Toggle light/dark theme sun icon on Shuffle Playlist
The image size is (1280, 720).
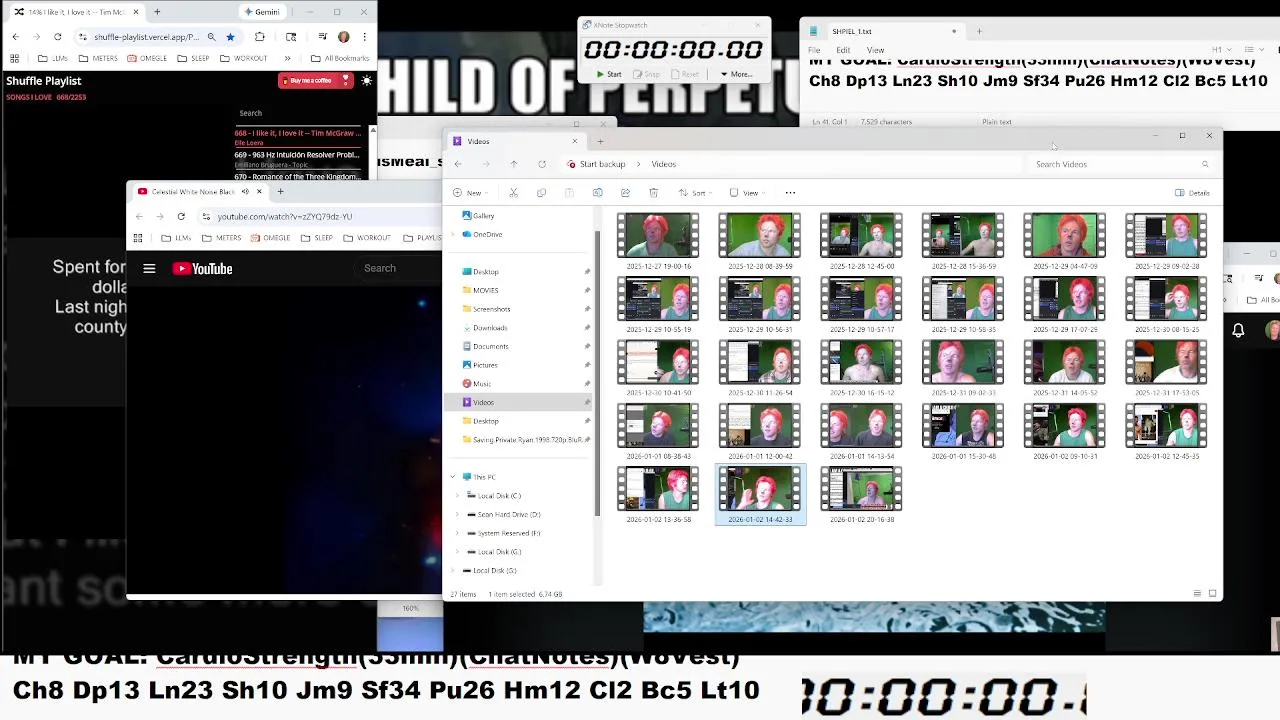367,80
